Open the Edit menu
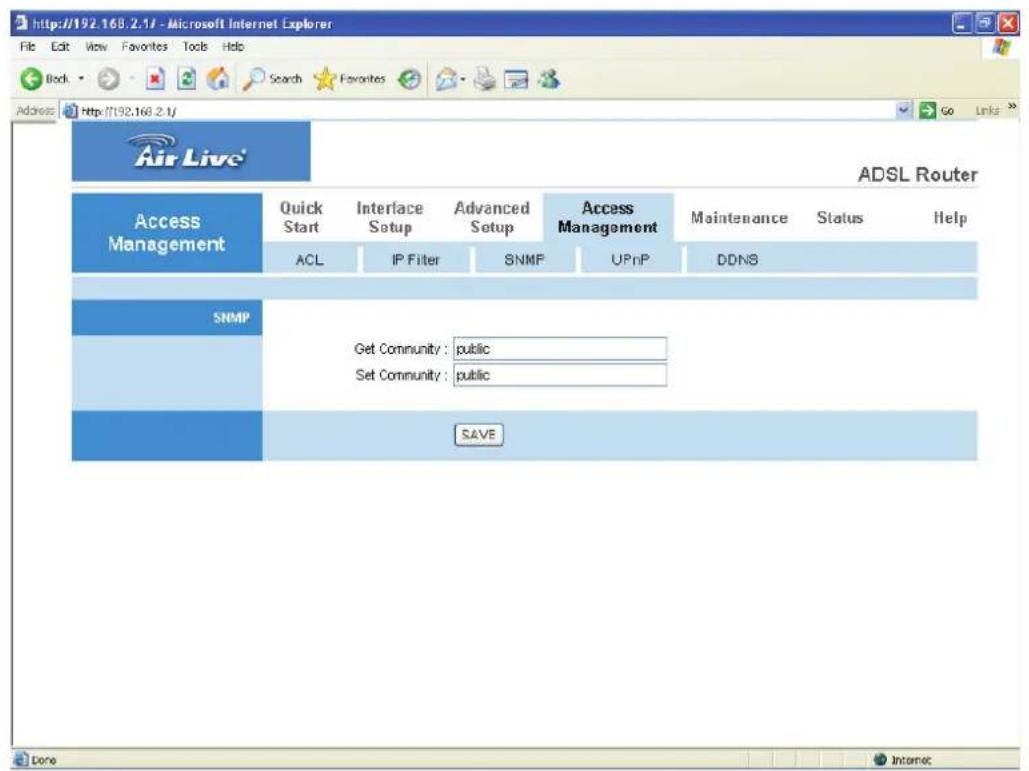The height and width of the screenshot is (771, 1029). pyautogui.click(x=60, y=47)
